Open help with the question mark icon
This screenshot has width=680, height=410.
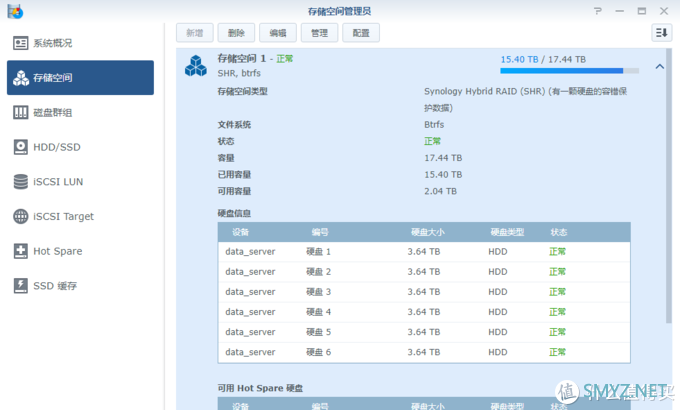(598, 11)
